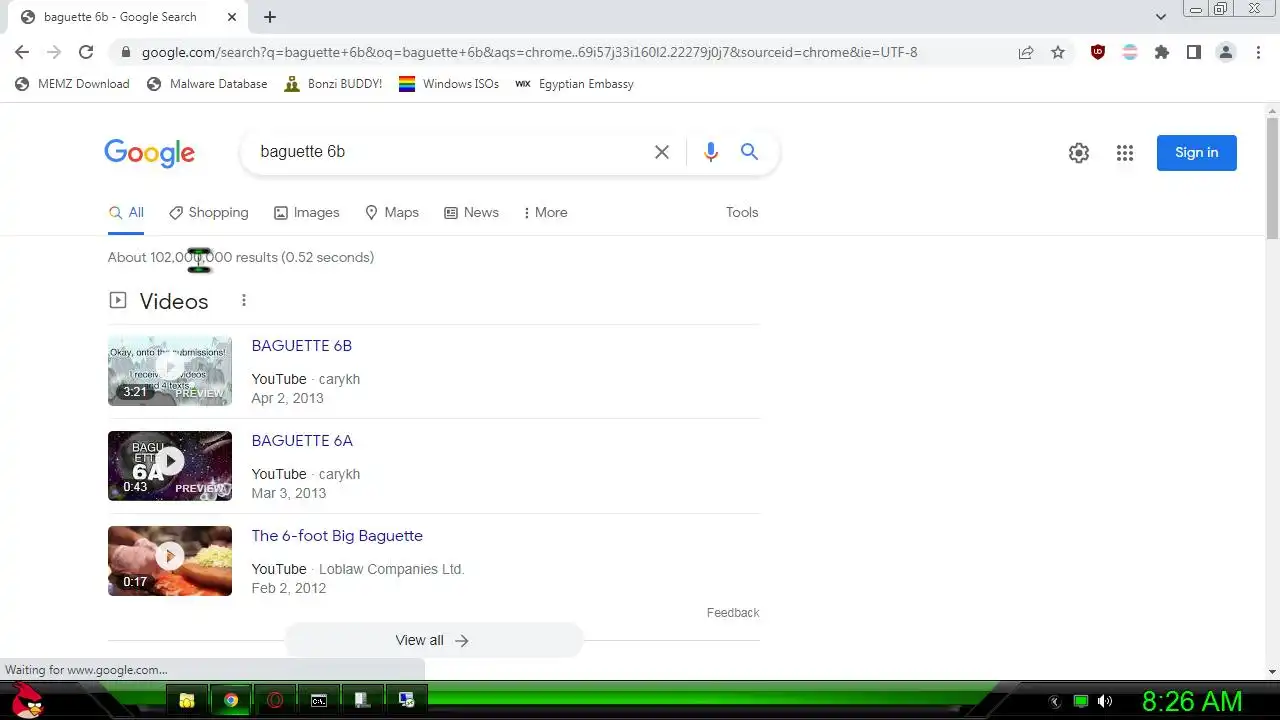
Task: Switch to Chrome in the taskbar
Action: point(231,701)
